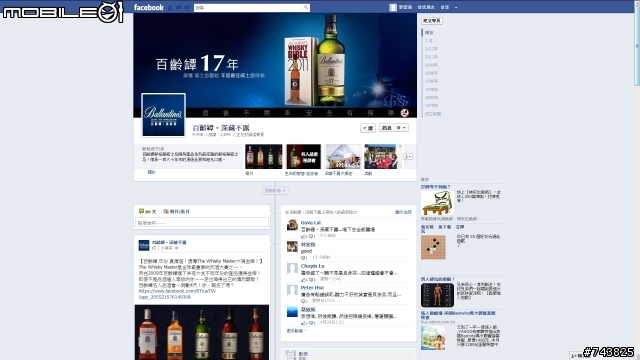Click the Liked button on page header
Image resolution: width=640 pixels, height=360 pixels.
tap(368, 128)
